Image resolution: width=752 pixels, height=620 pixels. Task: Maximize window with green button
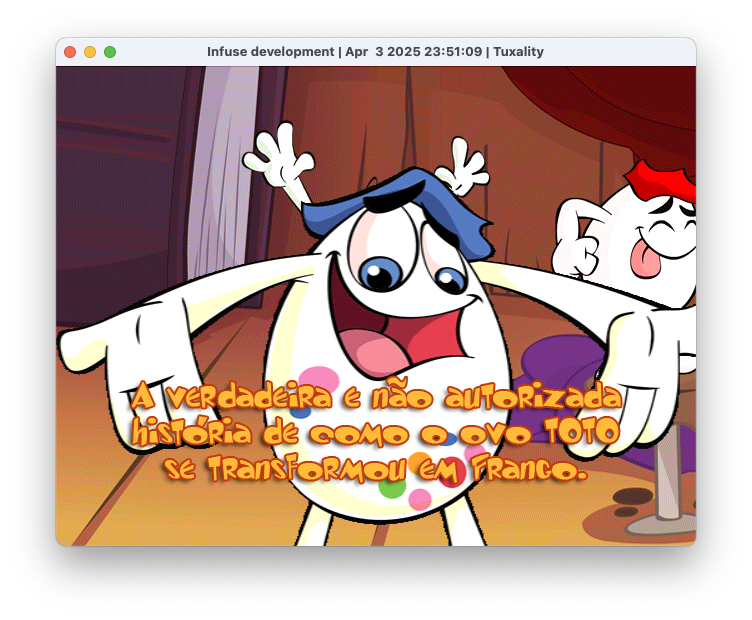[x=110, y=52]
